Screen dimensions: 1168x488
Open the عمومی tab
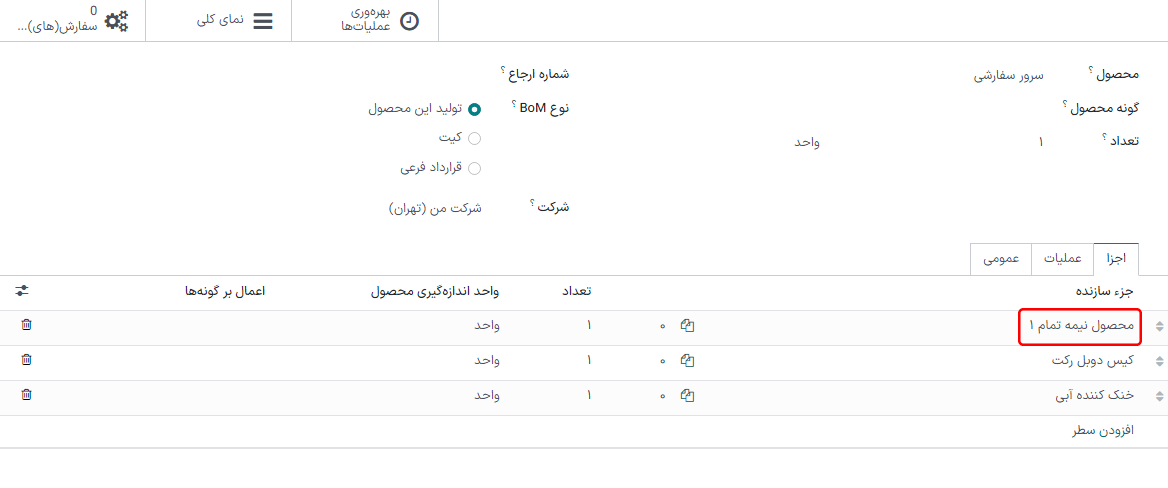[x=1001, y=258]
